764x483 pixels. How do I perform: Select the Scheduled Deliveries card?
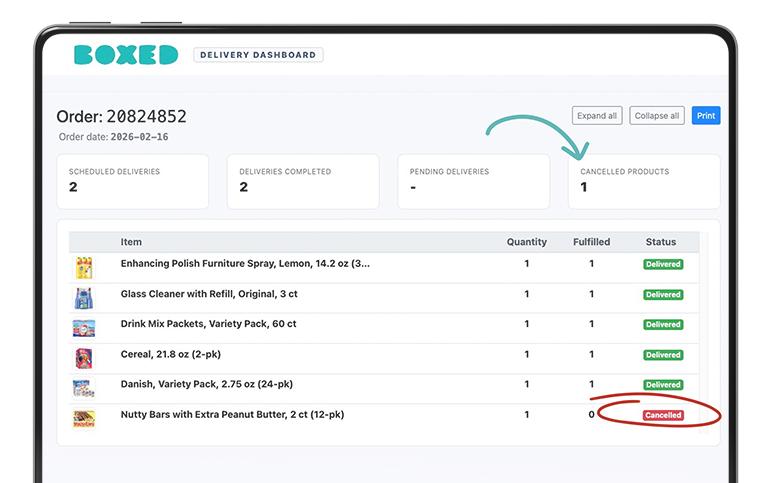(133, 182)
